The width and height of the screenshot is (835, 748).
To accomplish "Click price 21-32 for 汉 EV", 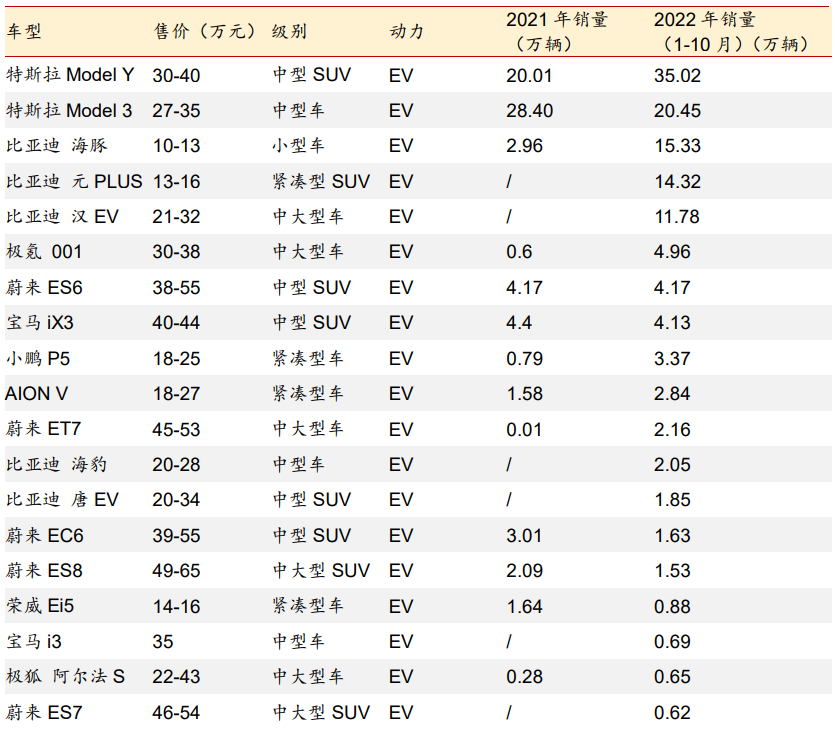I will 176,217.
